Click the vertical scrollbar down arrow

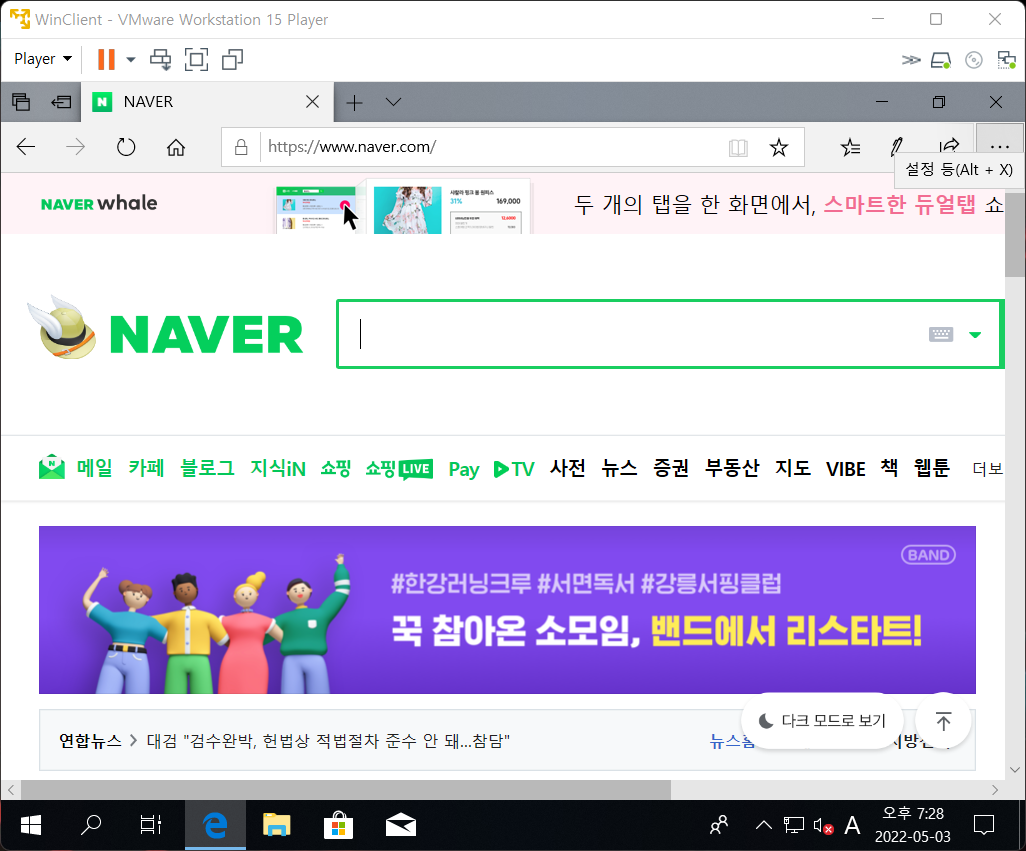coord(1015,770)
